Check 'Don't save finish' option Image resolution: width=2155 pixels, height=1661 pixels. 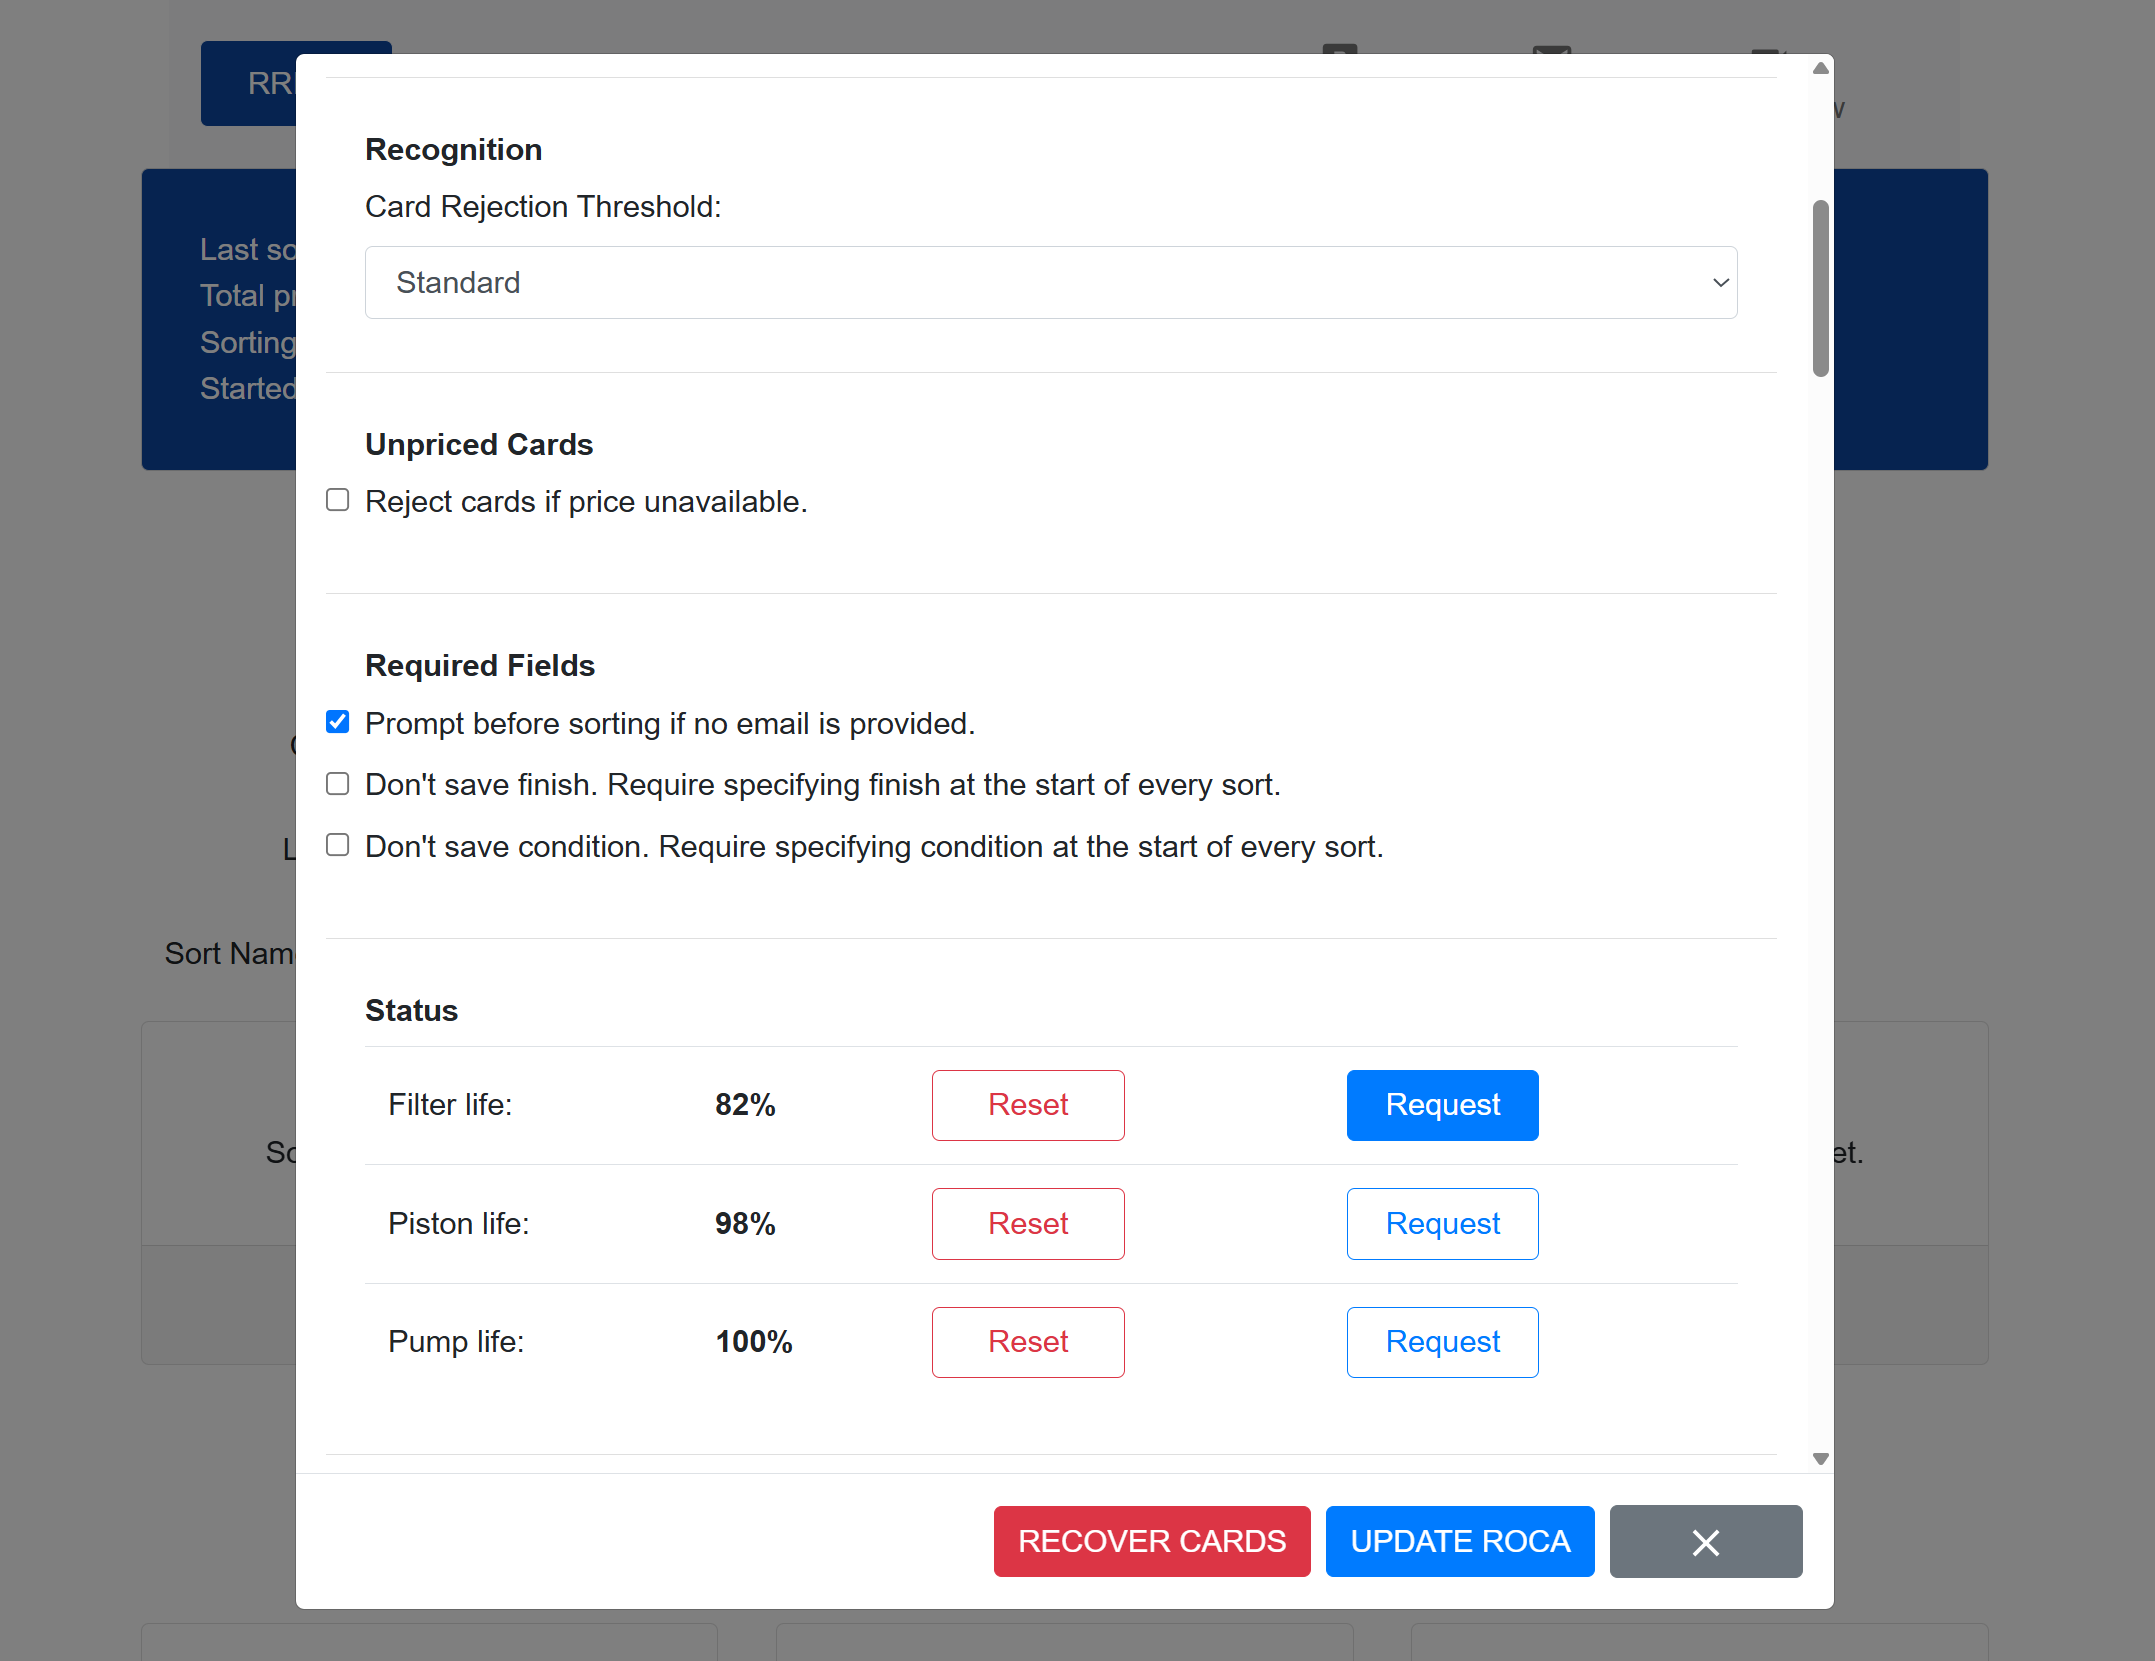pos(338,784)
